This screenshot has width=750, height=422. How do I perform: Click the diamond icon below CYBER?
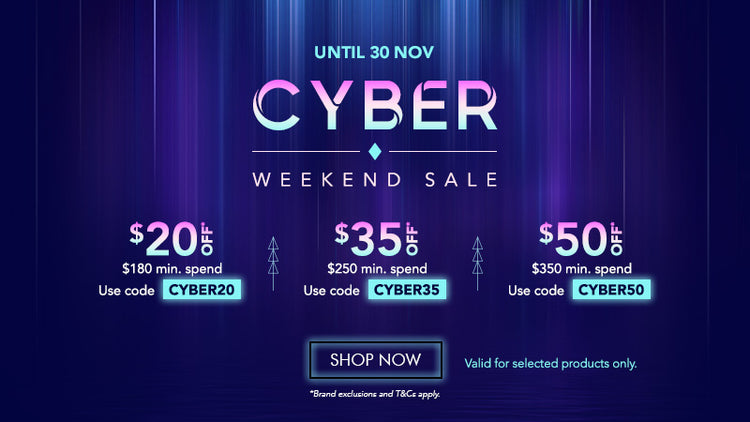click(375, 152)
